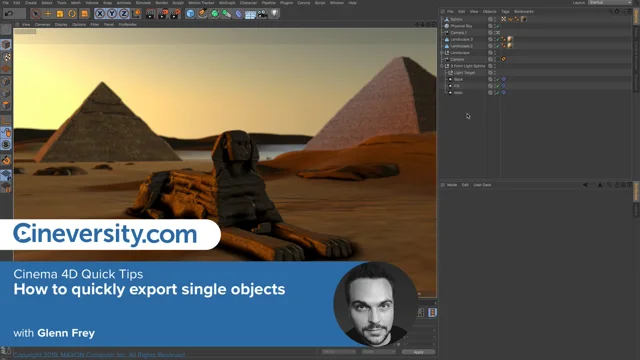The height and width of the screenshot is (360, 640).
Task: Collapse the 3 Point Light Sphinx group
Action: tap(442, 66)
